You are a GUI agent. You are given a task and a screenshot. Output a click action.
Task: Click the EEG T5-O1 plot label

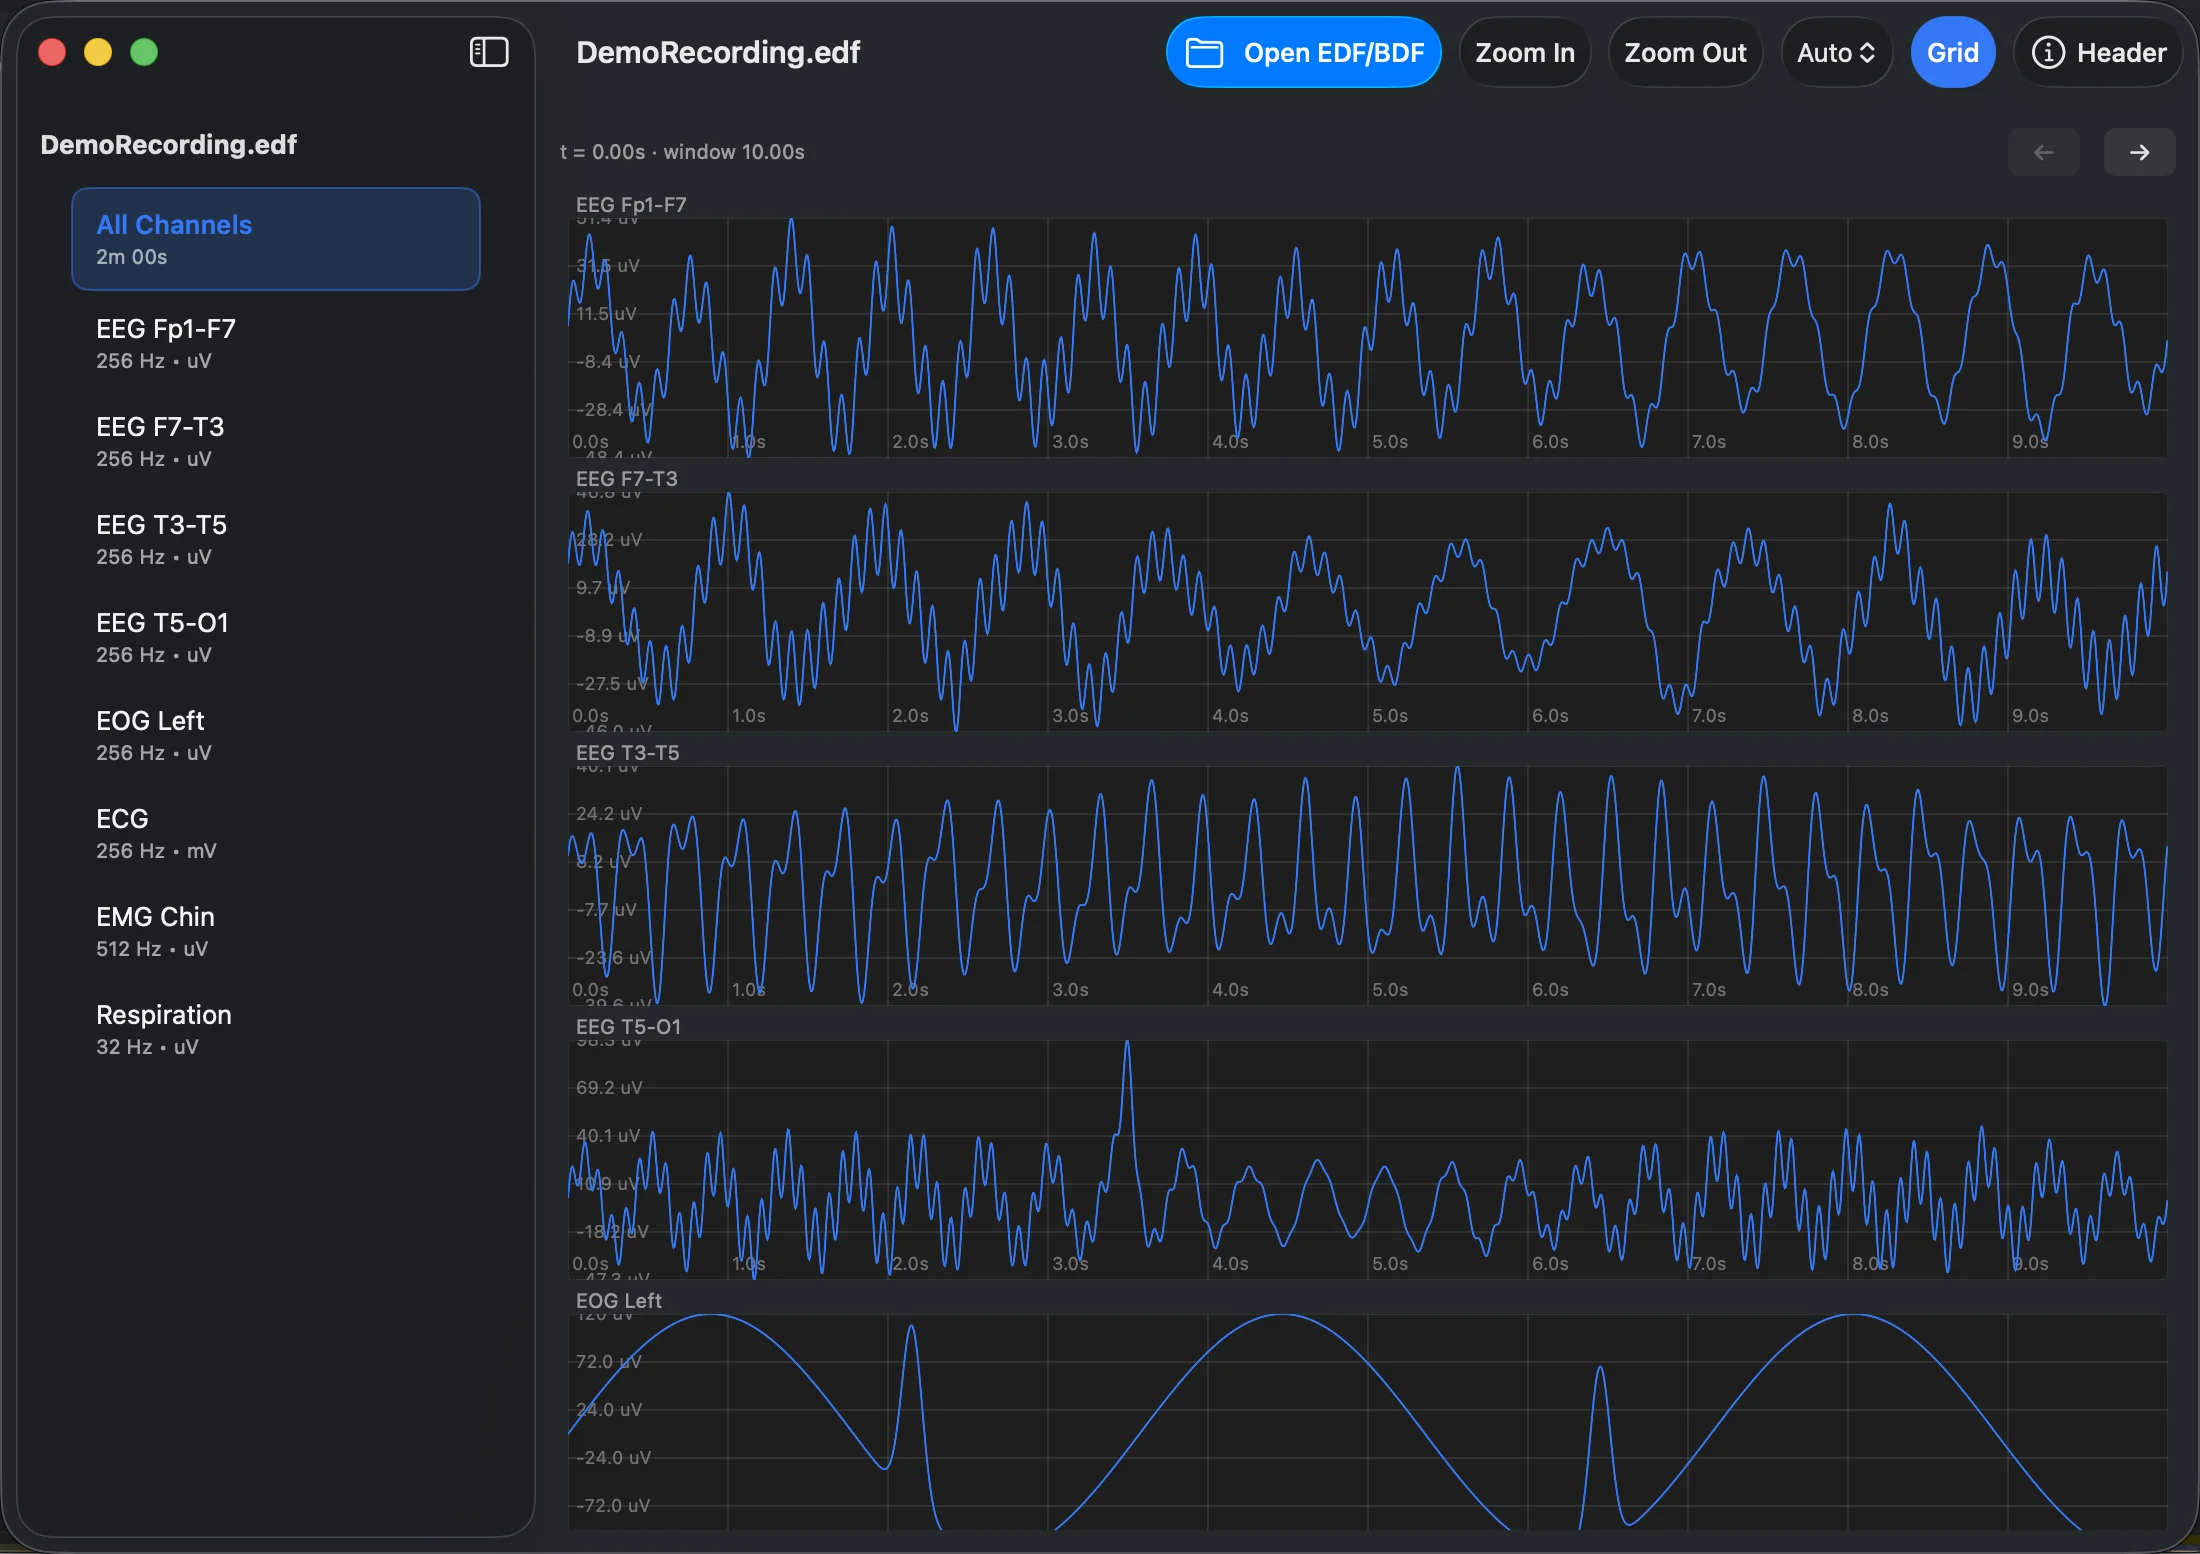pyautogui.click(x=628, y=1026)
